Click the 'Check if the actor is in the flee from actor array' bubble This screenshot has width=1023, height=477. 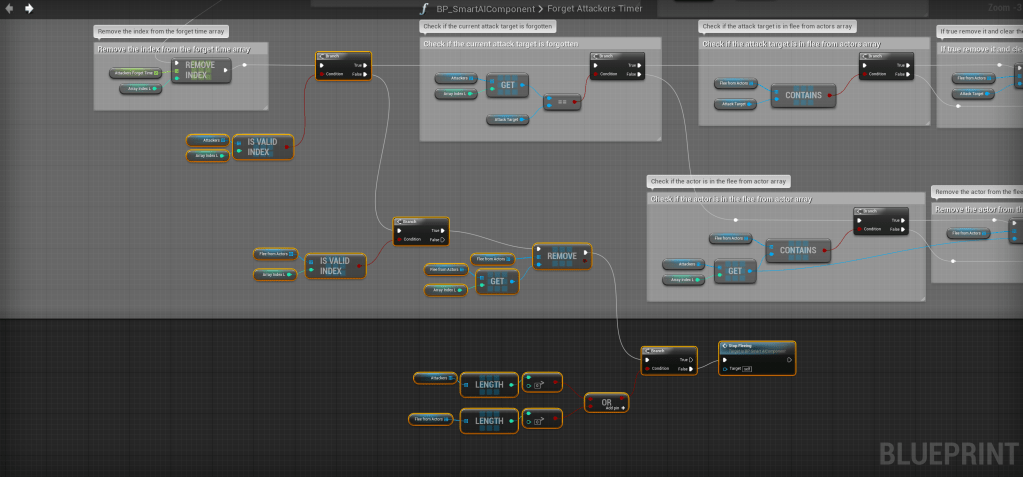click(x=718, y=181)
